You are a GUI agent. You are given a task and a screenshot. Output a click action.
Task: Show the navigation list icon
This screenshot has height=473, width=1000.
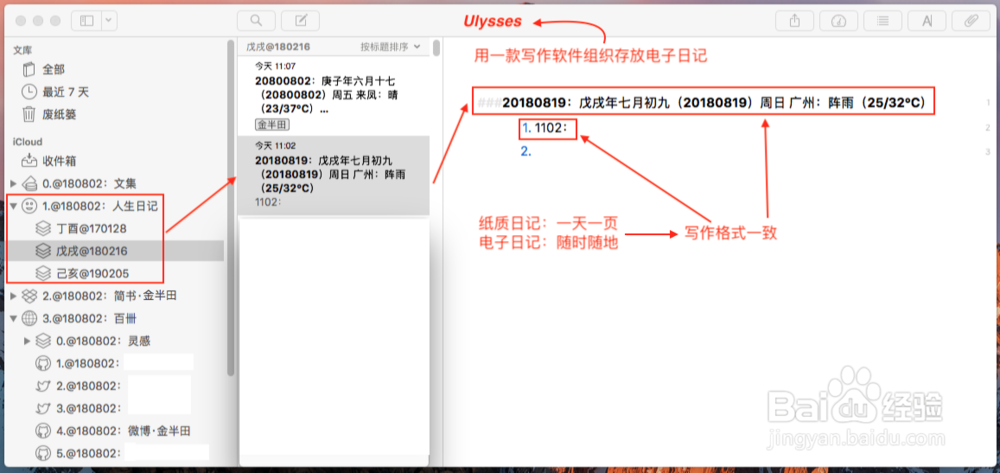pos(883,21)
